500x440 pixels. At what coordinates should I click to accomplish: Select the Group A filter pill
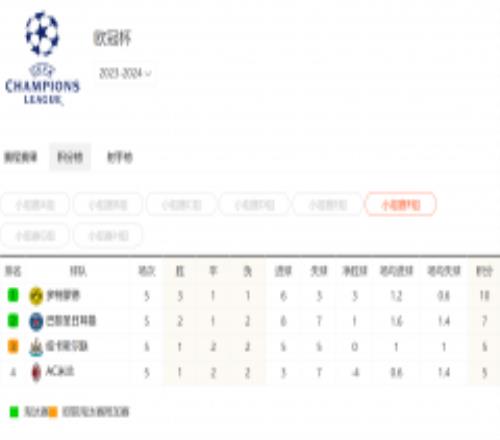[35, 205]
